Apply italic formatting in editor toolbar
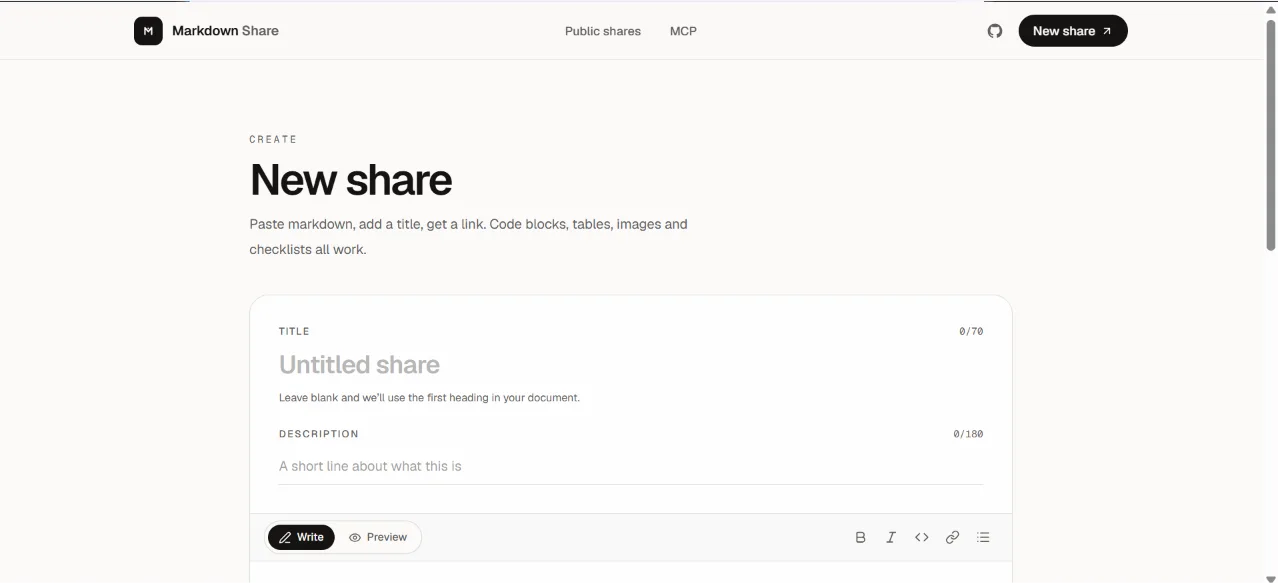The height and width of the screenshot is (583, 1278). (x=891, y=537)
